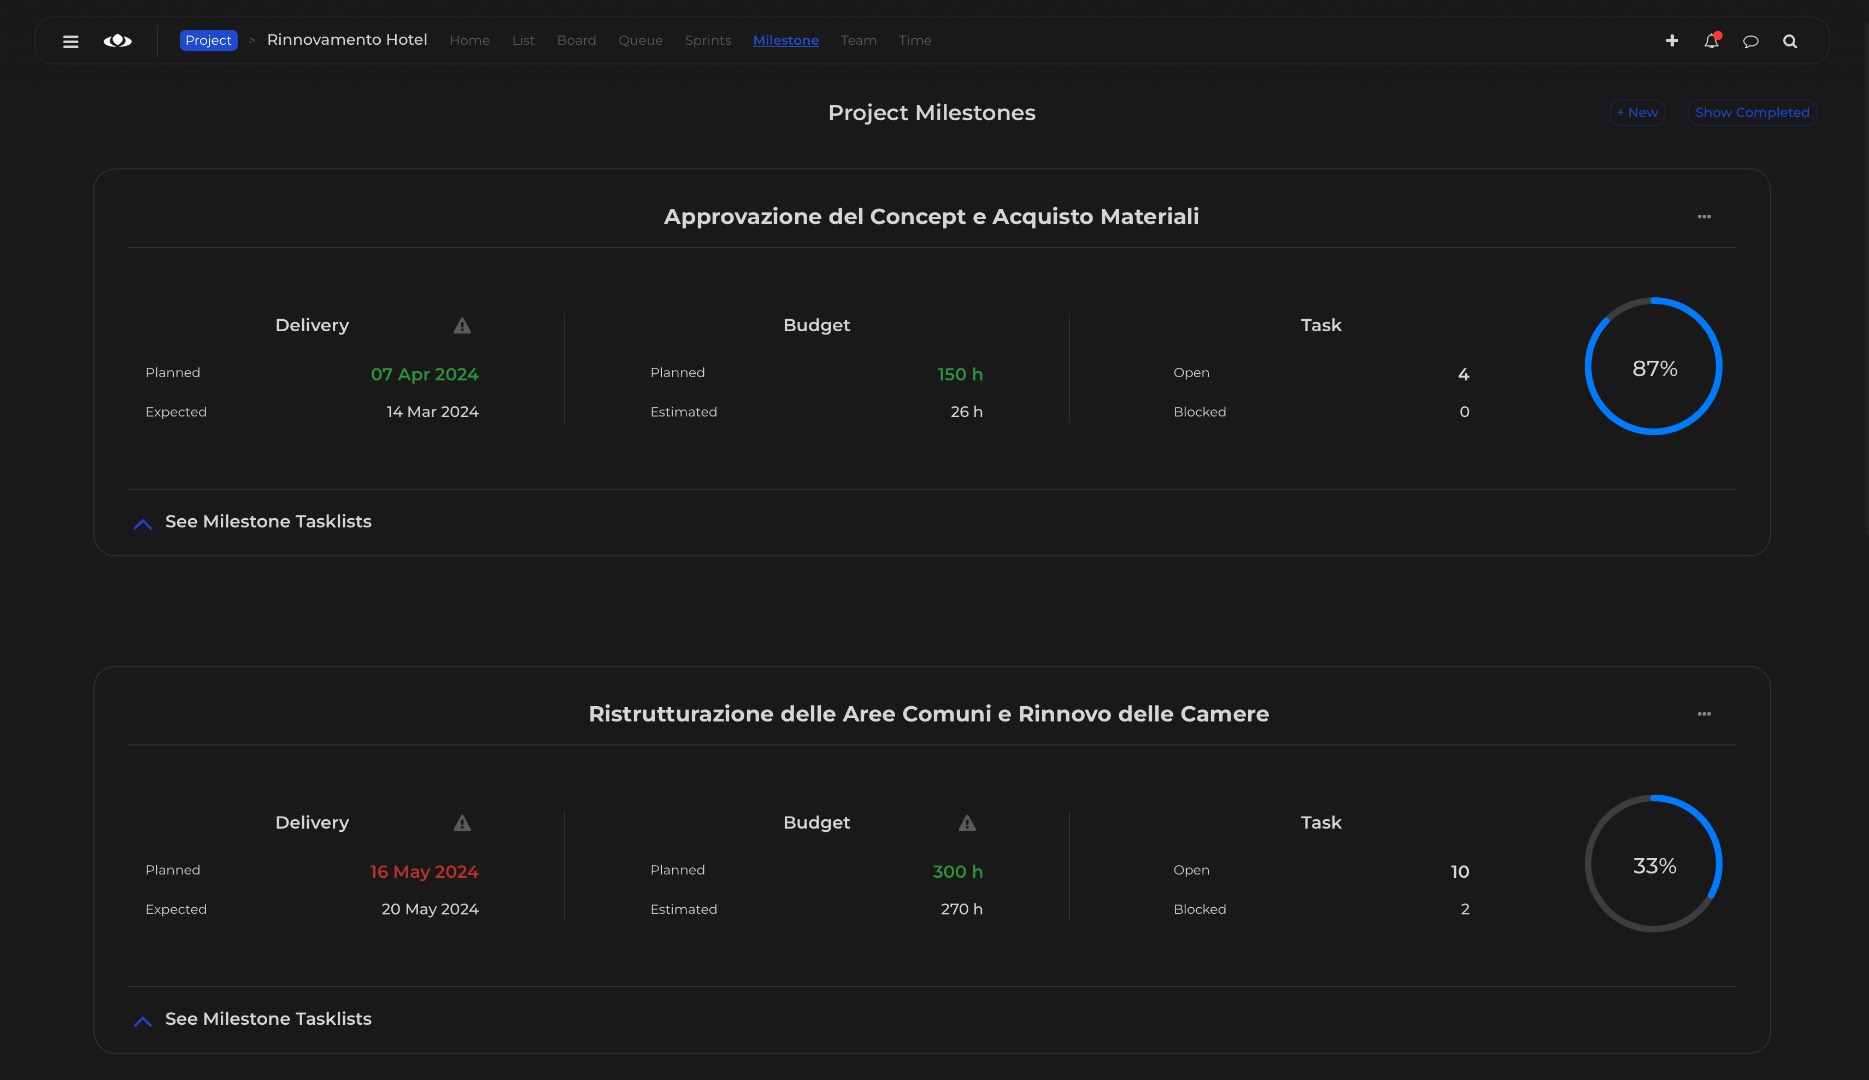Image resolution: width=1869 pixels, height=1080 pixels.
Task: Open the chat bubble icon
Action: click(x=1751, y=41)
